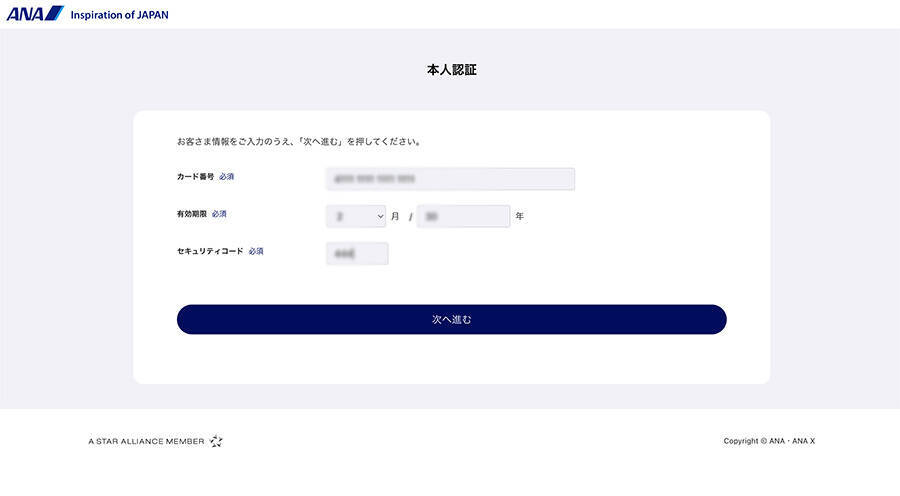The image size is (900, 496).
Task: Click the 年 label after the year field
Action: click(519, 216)
